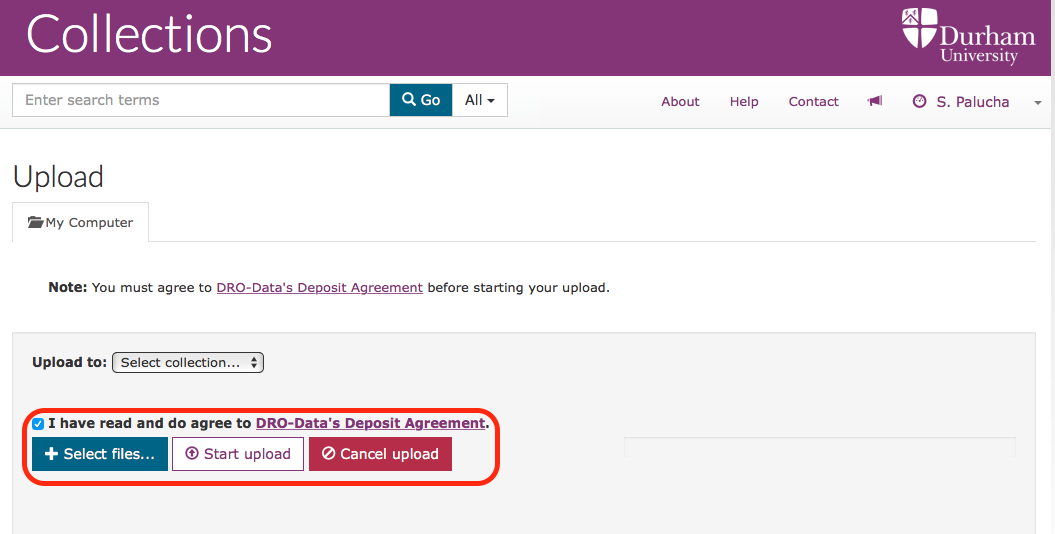Click the plus icon on Select files
Viewport: 1055px width, 534px height.
pyautogui.click(x=51, y=454)
